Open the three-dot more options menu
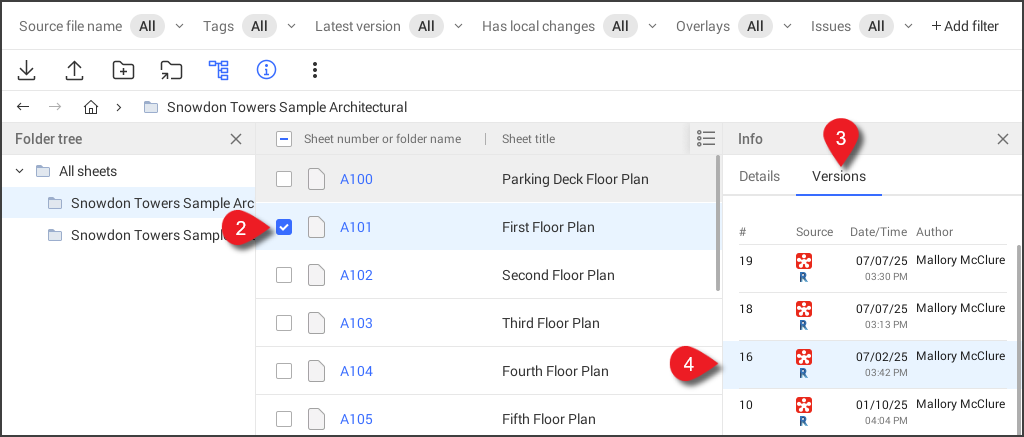Screen dimensions: 1024x437 tap(315, 70)
